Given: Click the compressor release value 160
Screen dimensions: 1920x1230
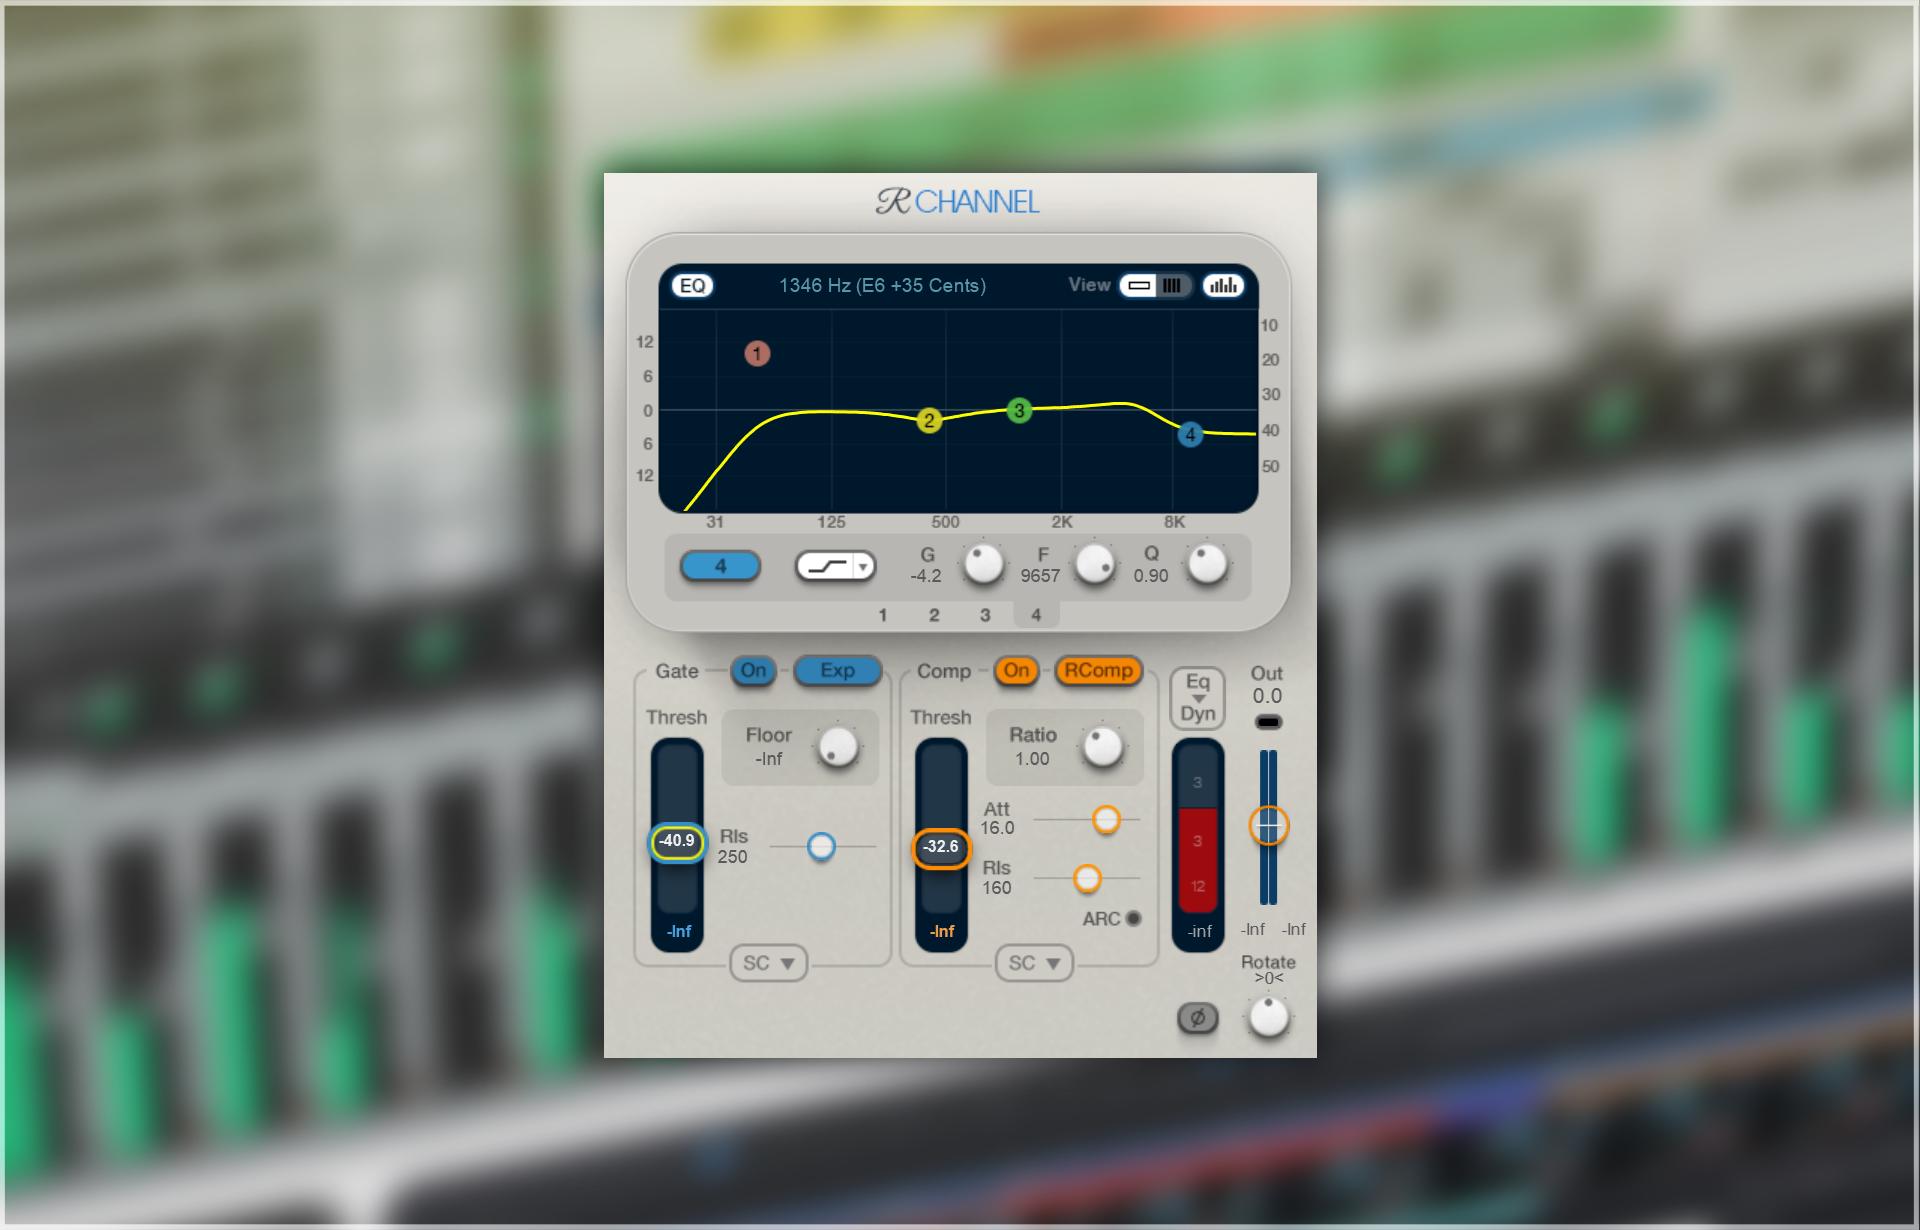Looking at the screenshot, I should coord(996,888).
